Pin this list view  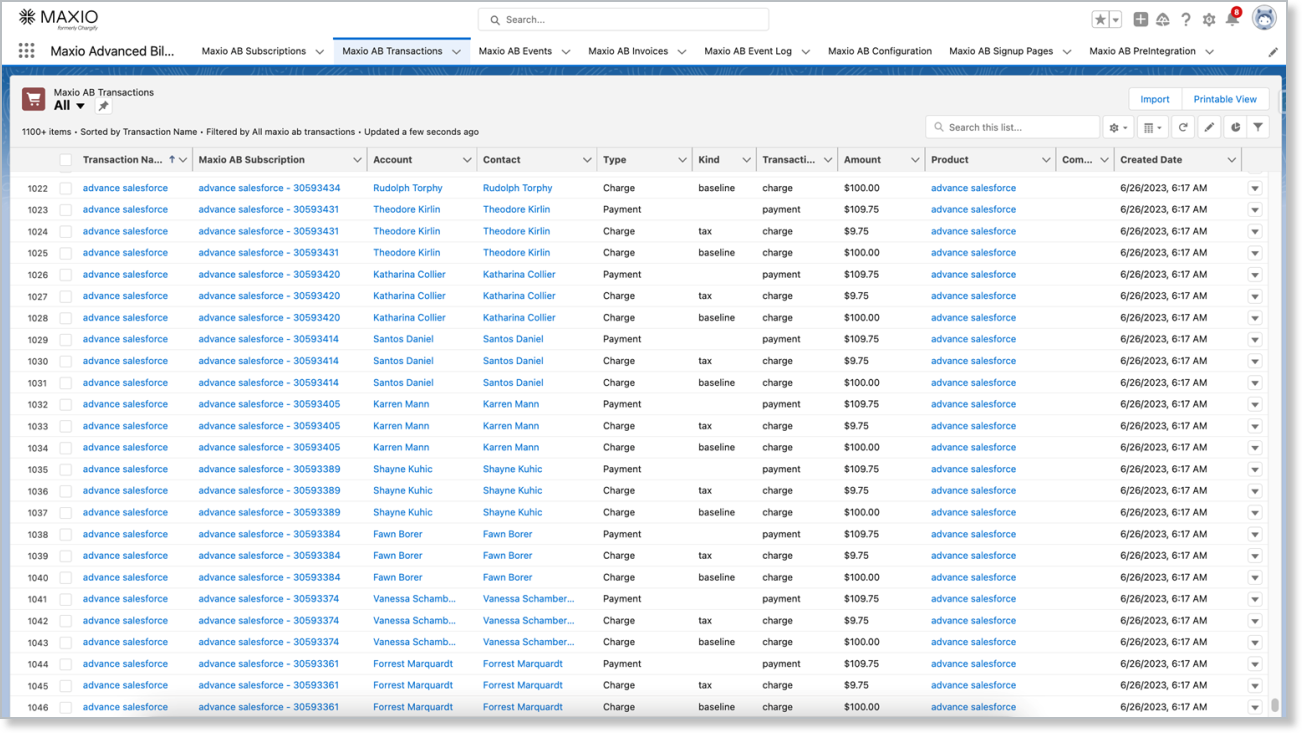coord(103,106)
